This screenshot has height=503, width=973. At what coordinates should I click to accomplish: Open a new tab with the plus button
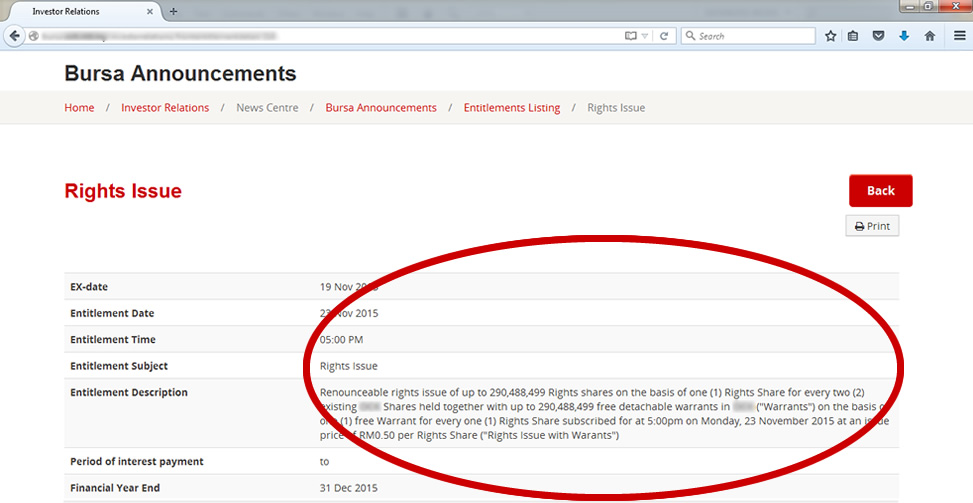click(173, 11)
